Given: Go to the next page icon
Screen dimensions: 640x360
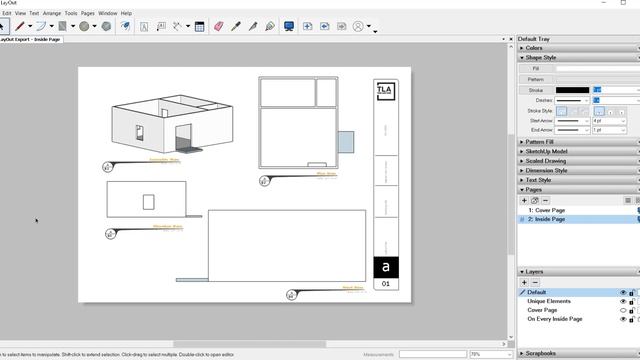Looking at the screenshot, I should (342, 27).
